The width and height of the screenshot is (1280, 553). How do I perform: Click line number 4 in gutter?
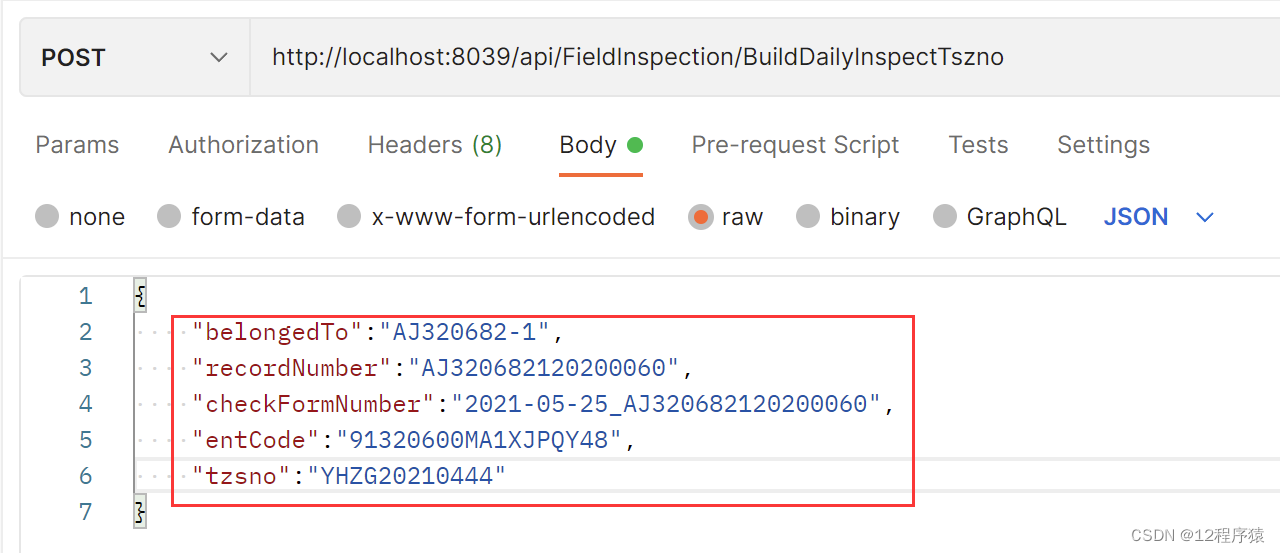pos(86,404)
